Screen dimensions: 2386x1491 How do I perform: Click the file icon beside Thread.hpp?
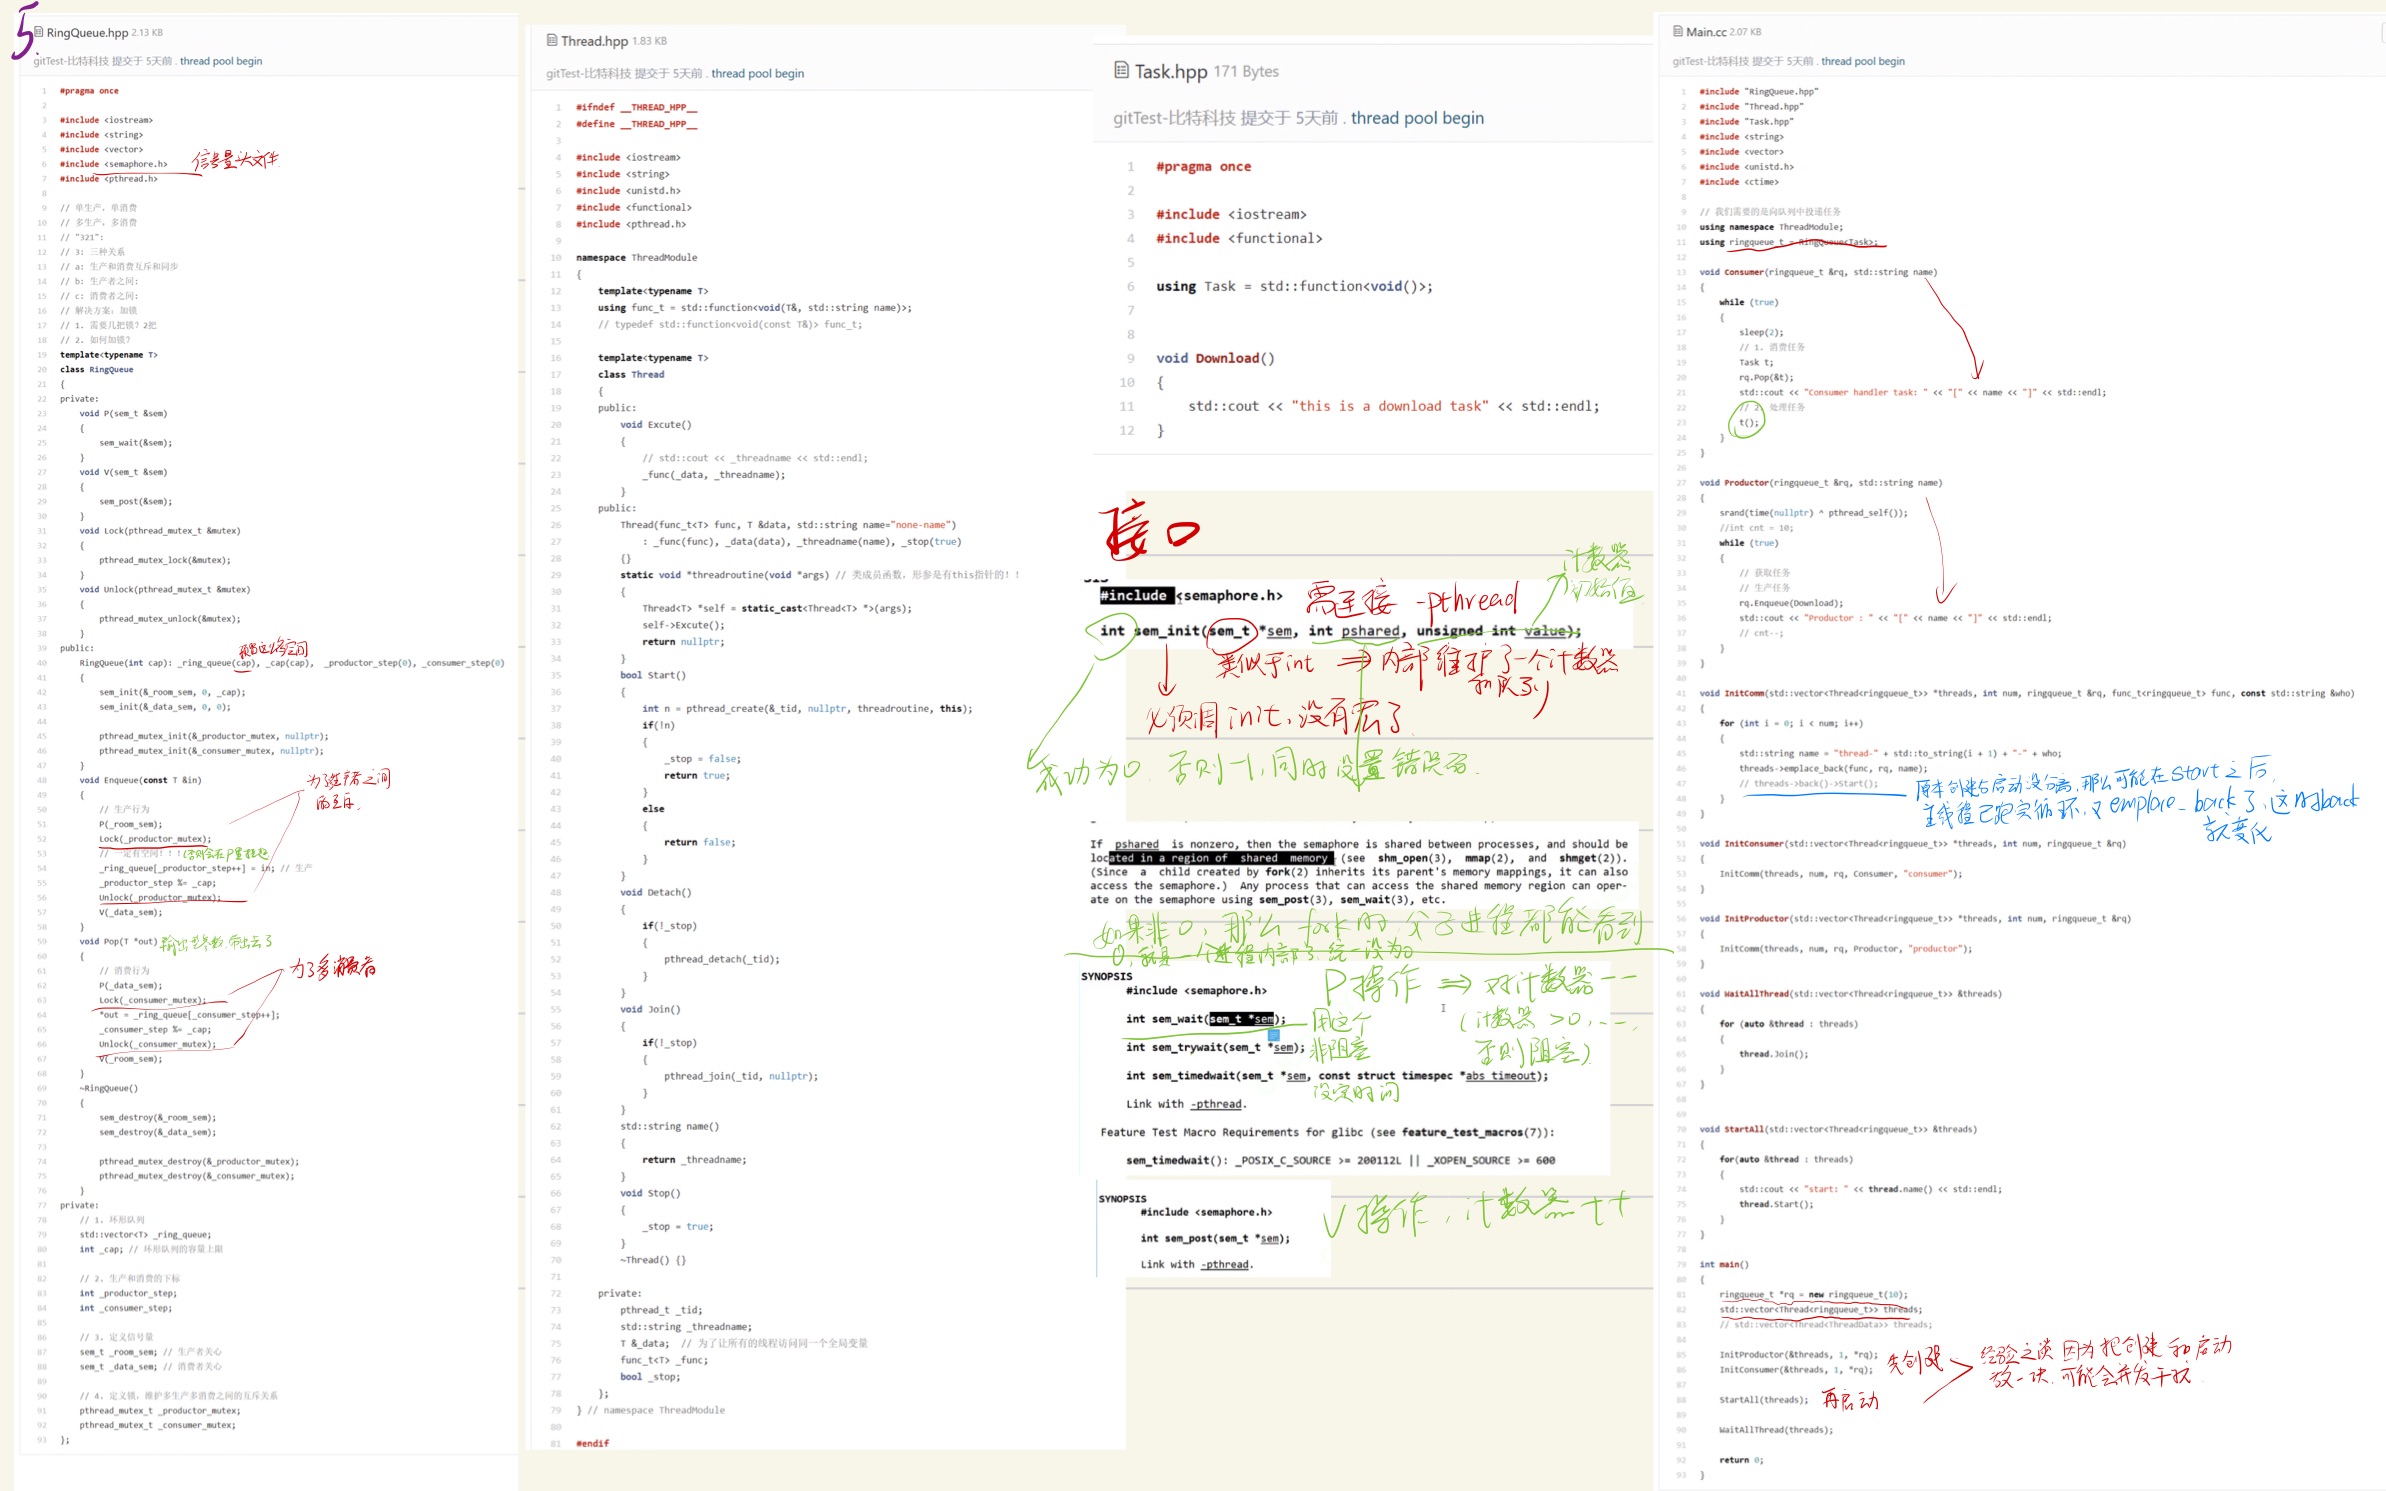552,40
